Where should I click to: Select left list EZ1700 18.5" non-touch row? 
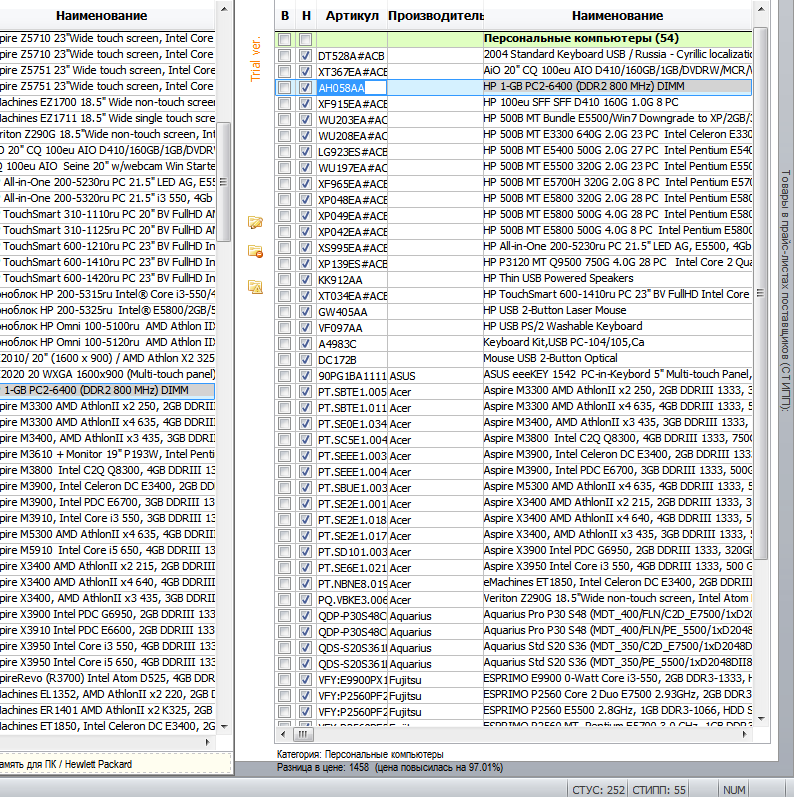coord(107,102)
